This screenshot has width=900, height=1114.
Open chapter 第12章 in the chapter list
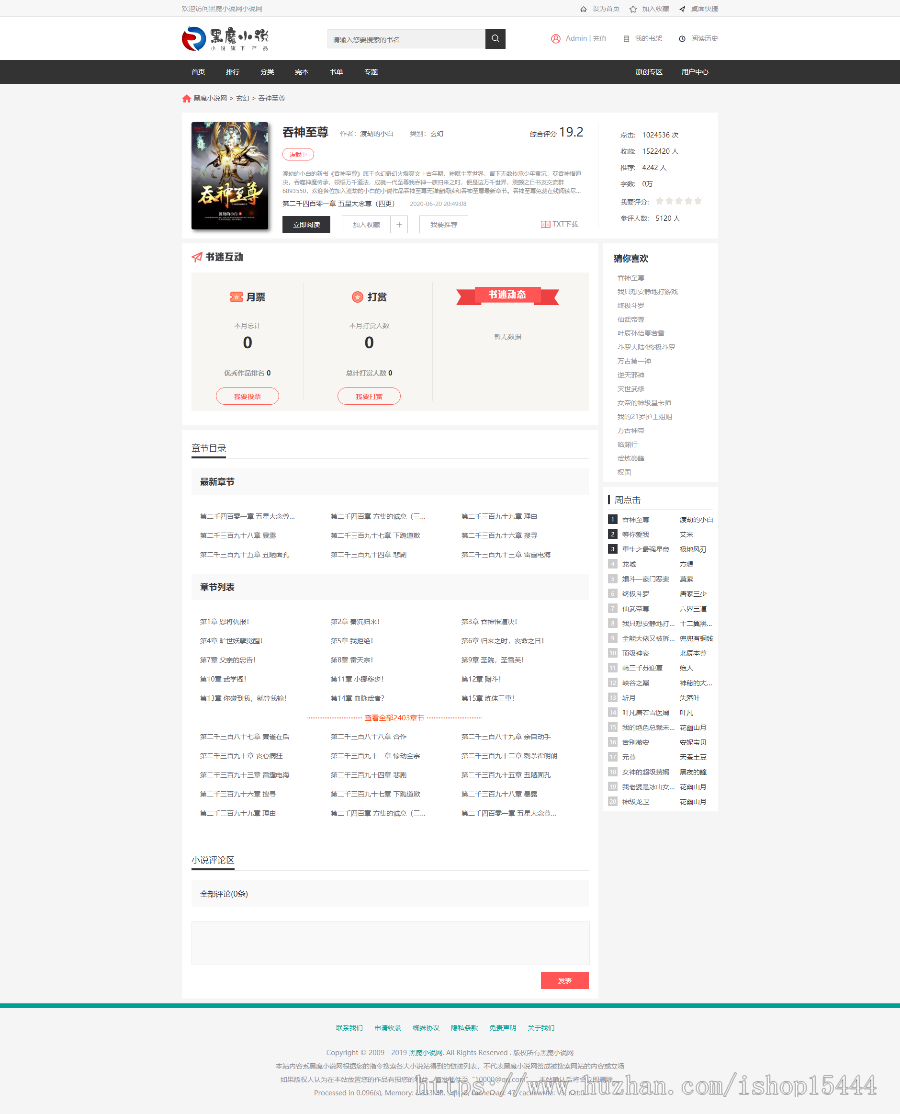(481, 679)
